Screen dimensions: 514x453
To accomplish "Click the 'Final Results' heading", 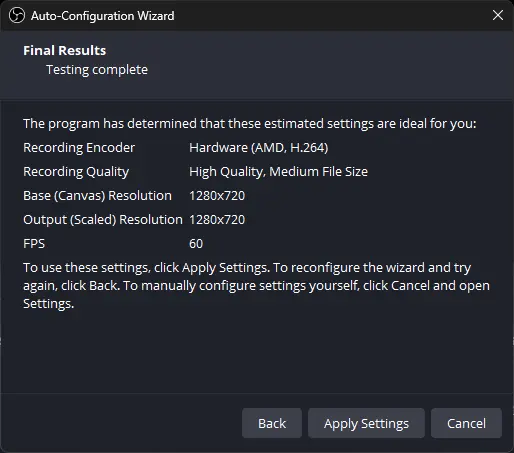I will [65, 51].
